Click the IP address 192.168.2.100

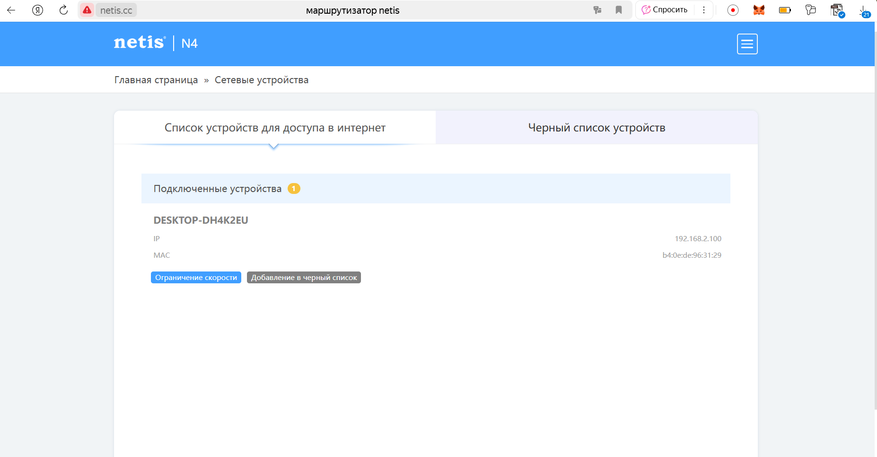(x=697, y=238)
